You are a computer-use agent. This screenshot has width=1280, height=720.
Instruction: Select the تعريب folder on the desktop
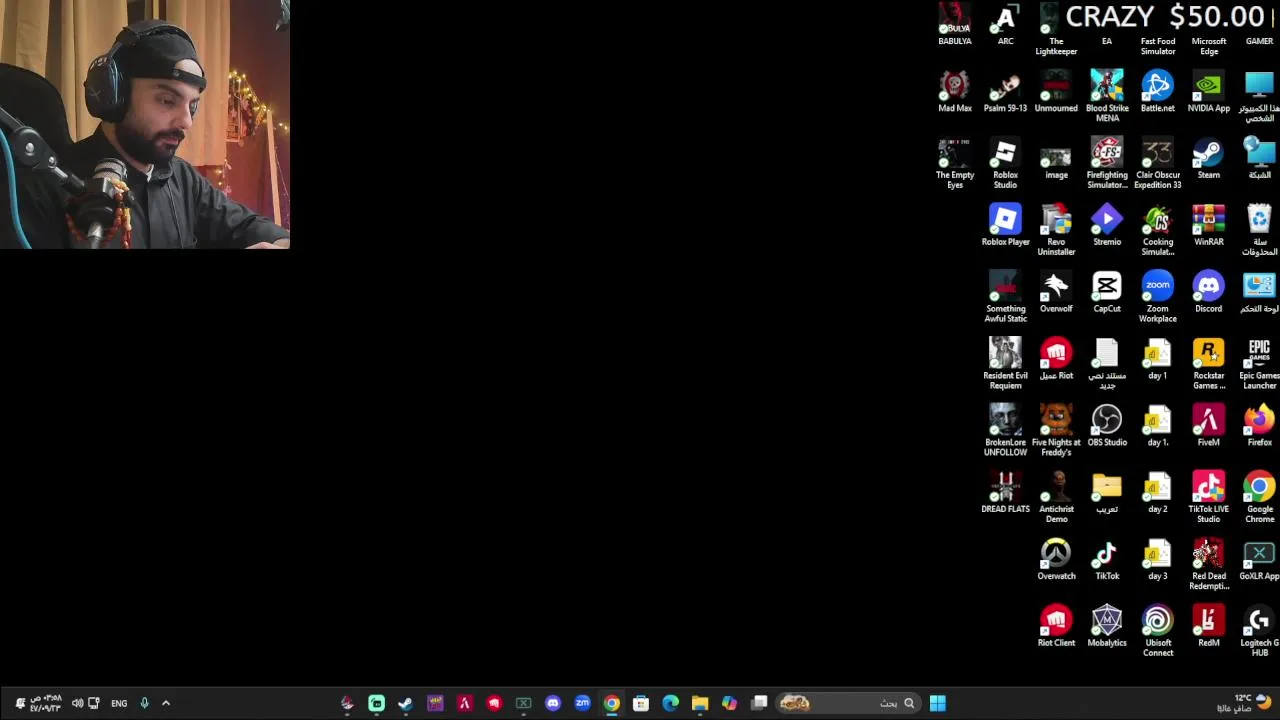tap(1107, 494)
